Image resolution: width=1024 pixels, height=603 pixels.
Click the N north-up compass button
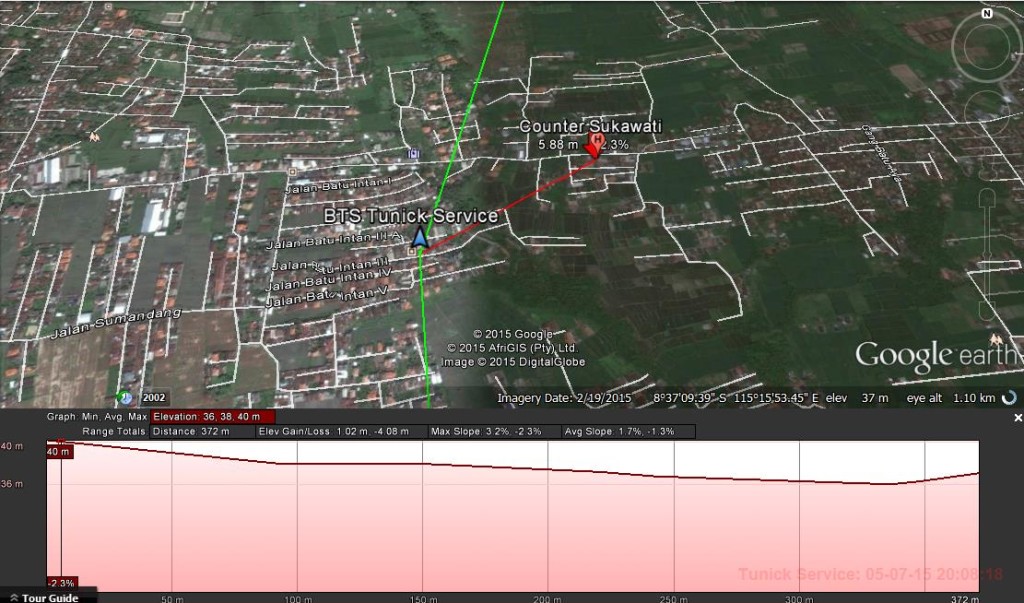[x=987, y=13]
